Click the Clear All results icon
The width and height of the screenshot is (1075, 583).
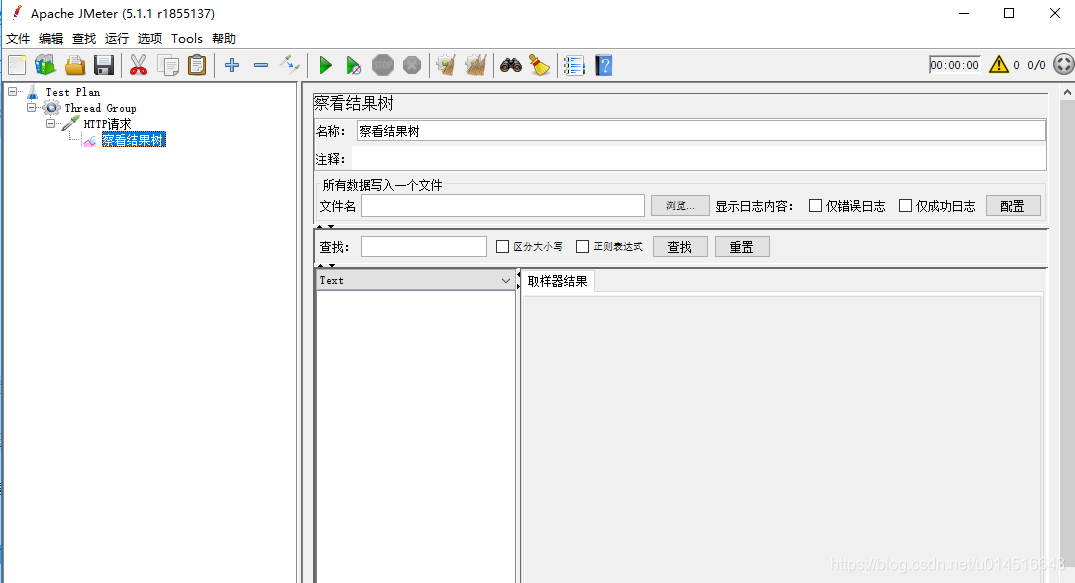[x=476, y=65]
